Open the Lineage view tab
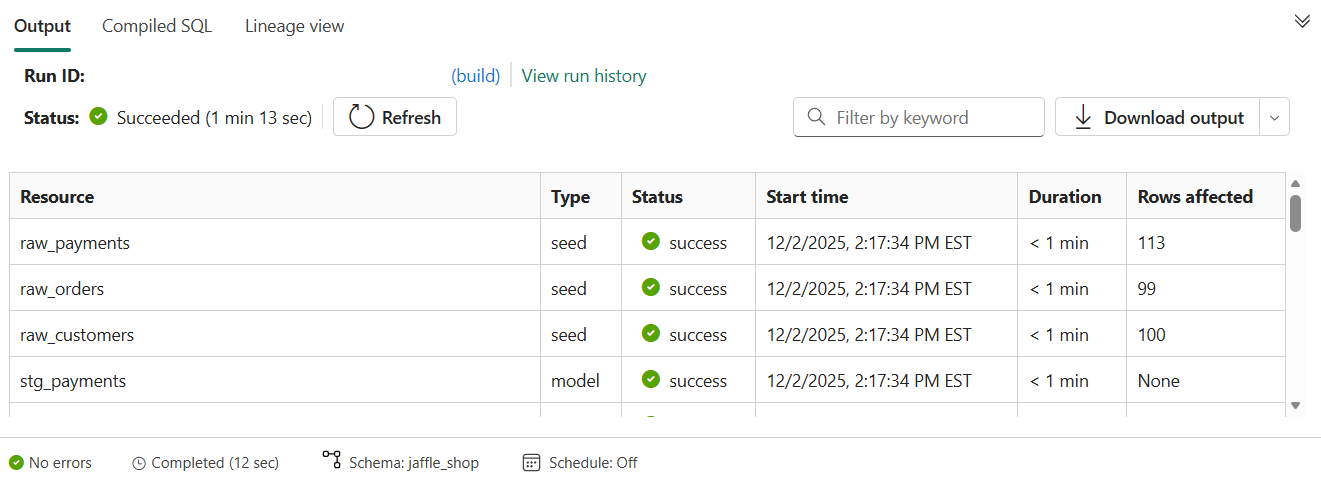The height and width of the screenshot is (483, 1321). [x=294, y=26]
